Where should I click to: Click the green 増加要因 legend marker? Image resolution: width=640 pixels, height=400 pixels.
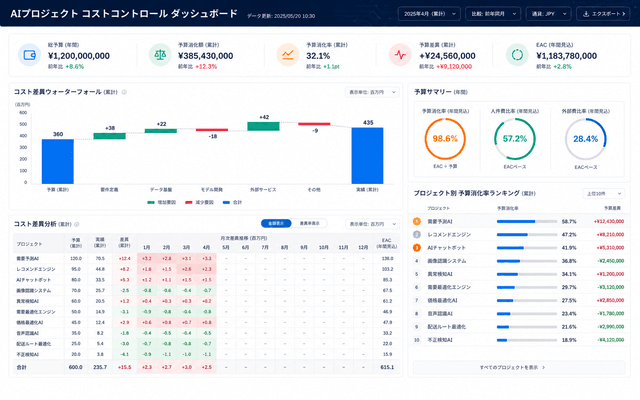point(151,202)
